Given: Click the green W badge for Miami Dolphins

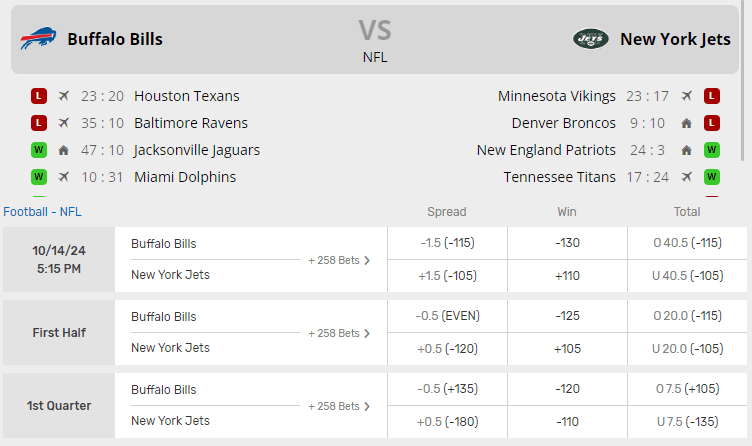Looking at the screenshot, I should click(x=39, y=177).
